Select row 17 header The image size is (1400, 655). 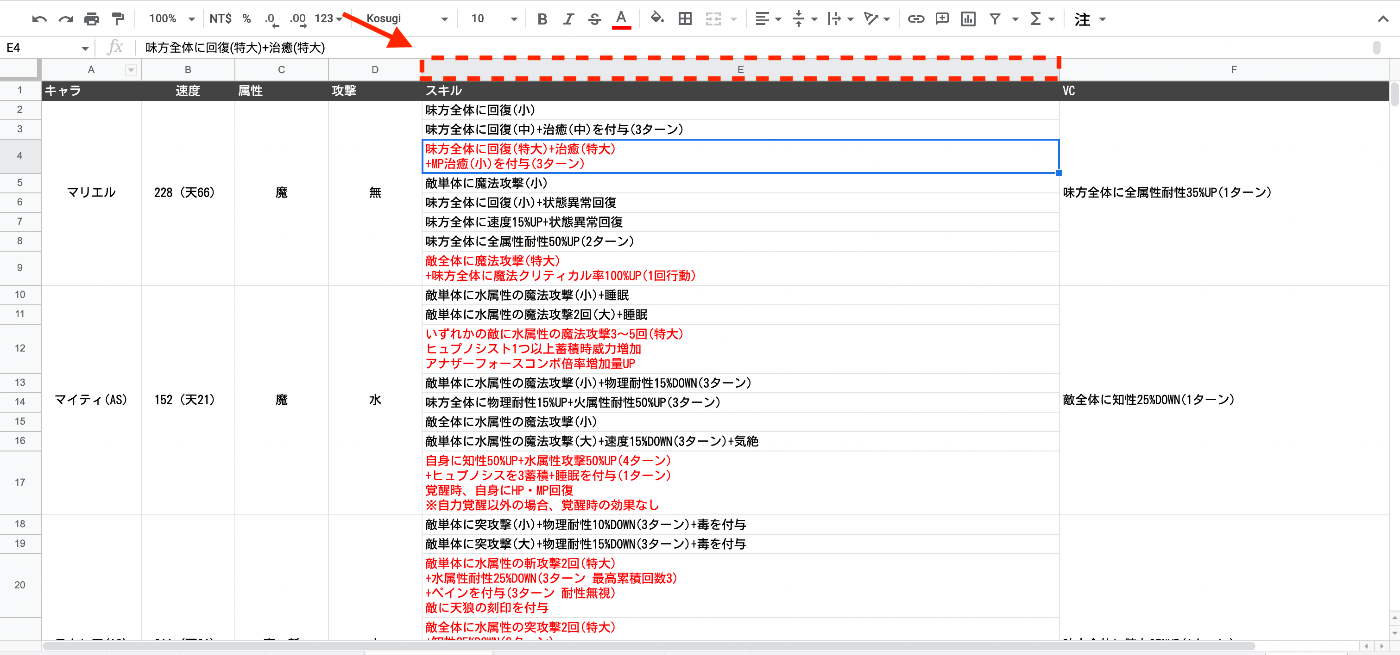tap(20, 483)
